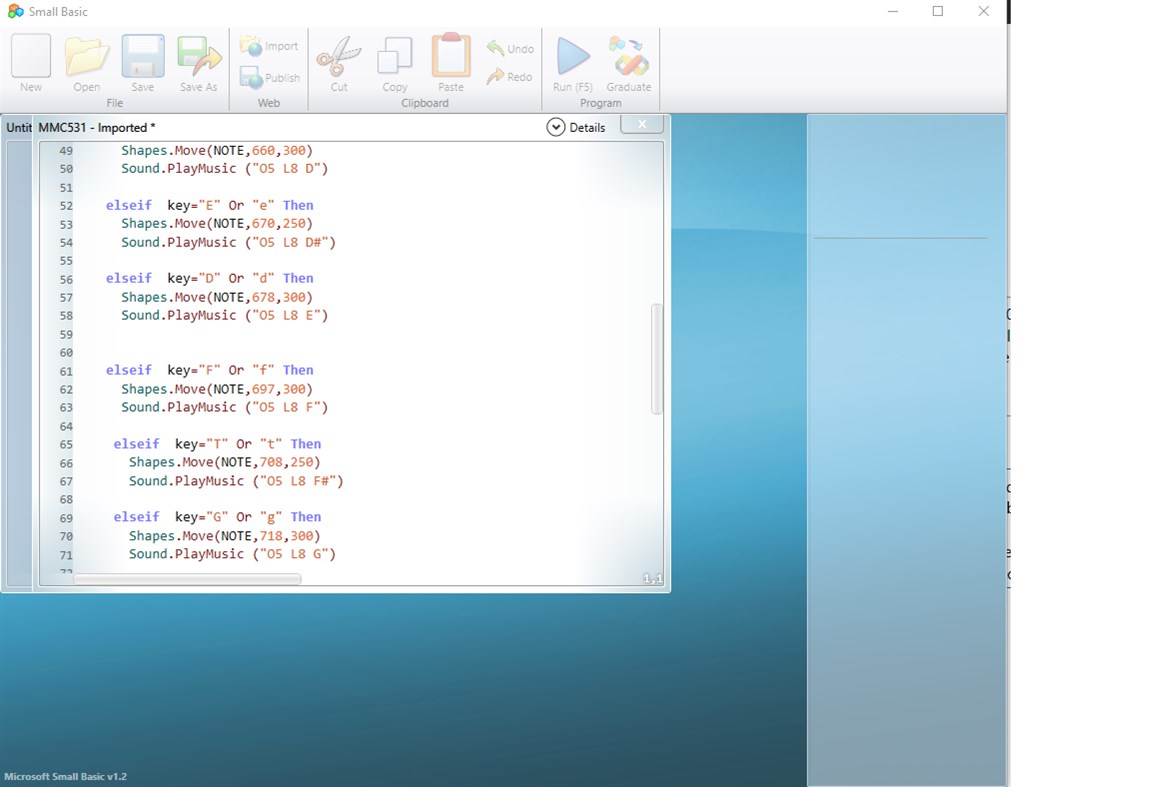Switch to the Untitled document tab
1151x787 pixels.
click(19, 127)
